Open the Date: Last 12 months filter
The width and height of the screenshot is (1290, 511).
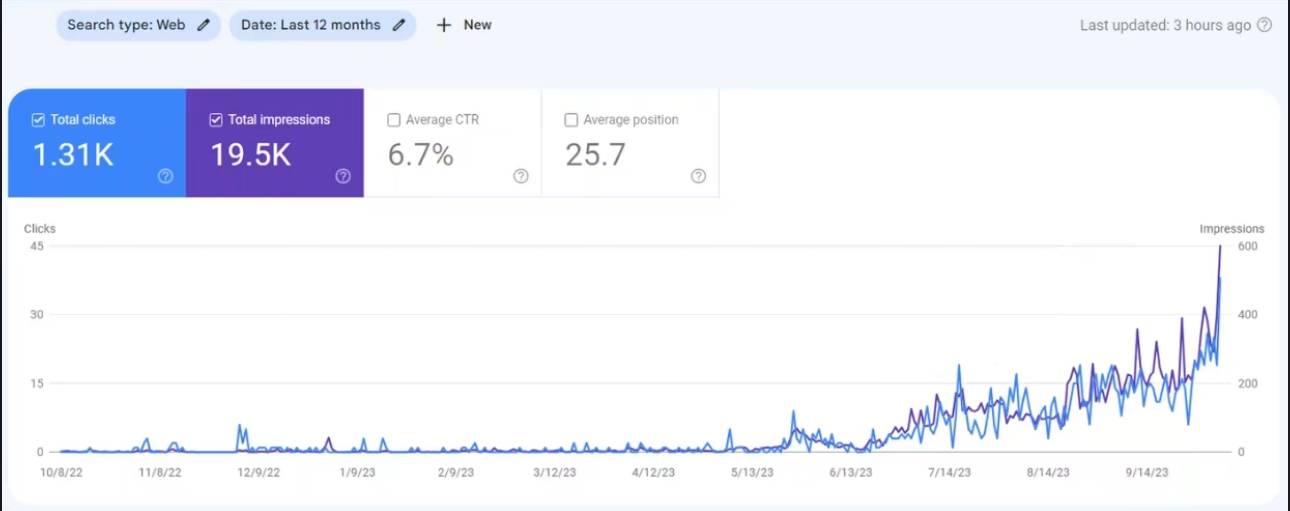(322, 25)
